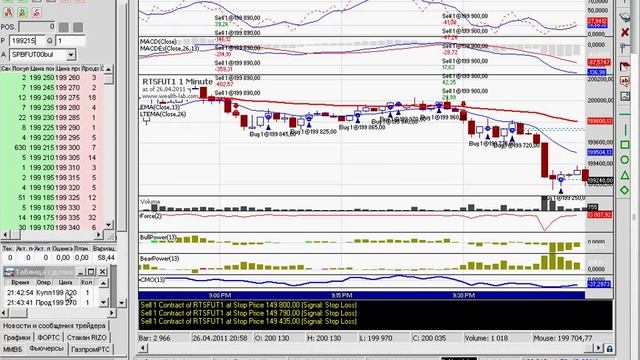Click the left-panel bottom scrollbar right arrow

112,313
